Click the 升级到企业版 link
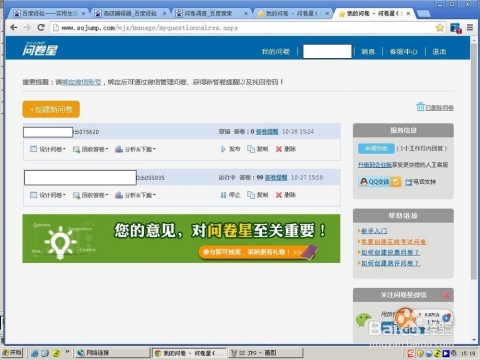 click(x=375, y=165)
